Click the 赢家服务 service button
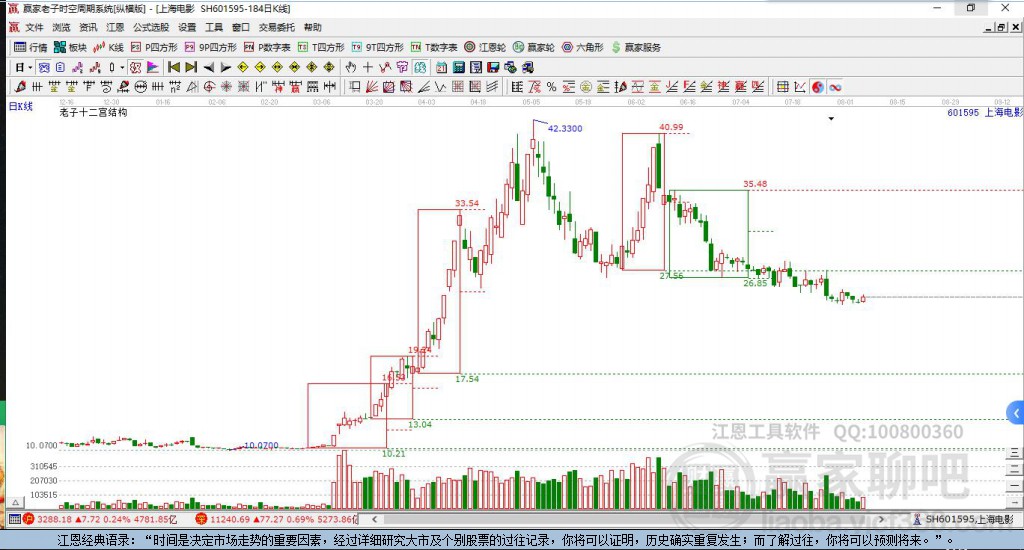The height and width of the screenshot is (550, 1024). click(636, 47)
